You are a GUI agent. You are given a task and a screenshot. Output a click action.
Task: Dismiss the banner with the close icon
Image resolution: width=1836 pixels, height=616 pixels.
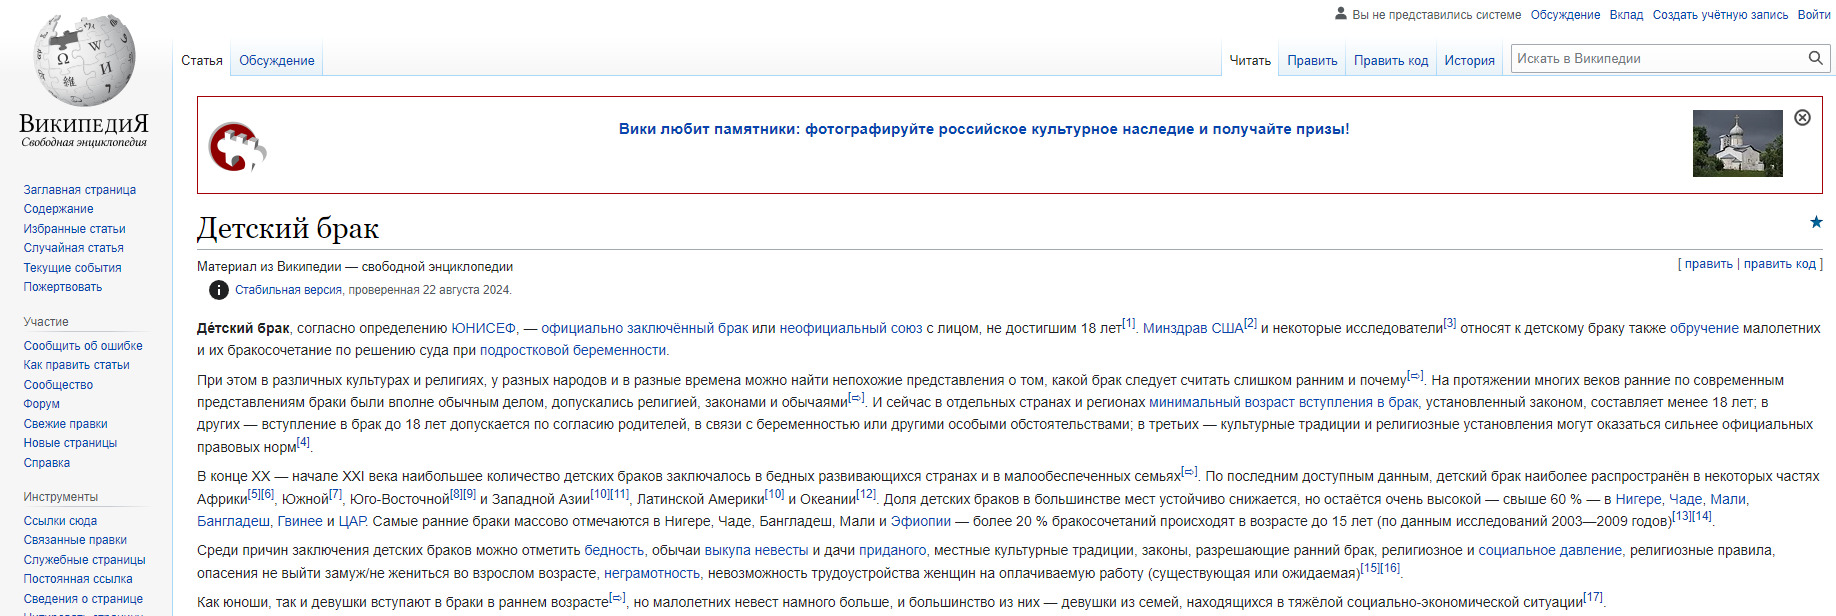pos(1802,118)
